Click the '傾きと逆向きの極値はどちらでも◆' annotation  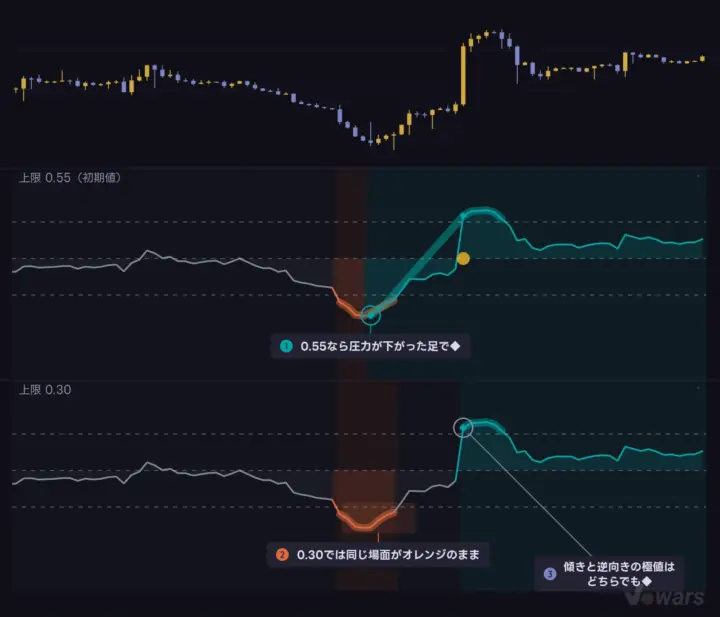(609, 574)
